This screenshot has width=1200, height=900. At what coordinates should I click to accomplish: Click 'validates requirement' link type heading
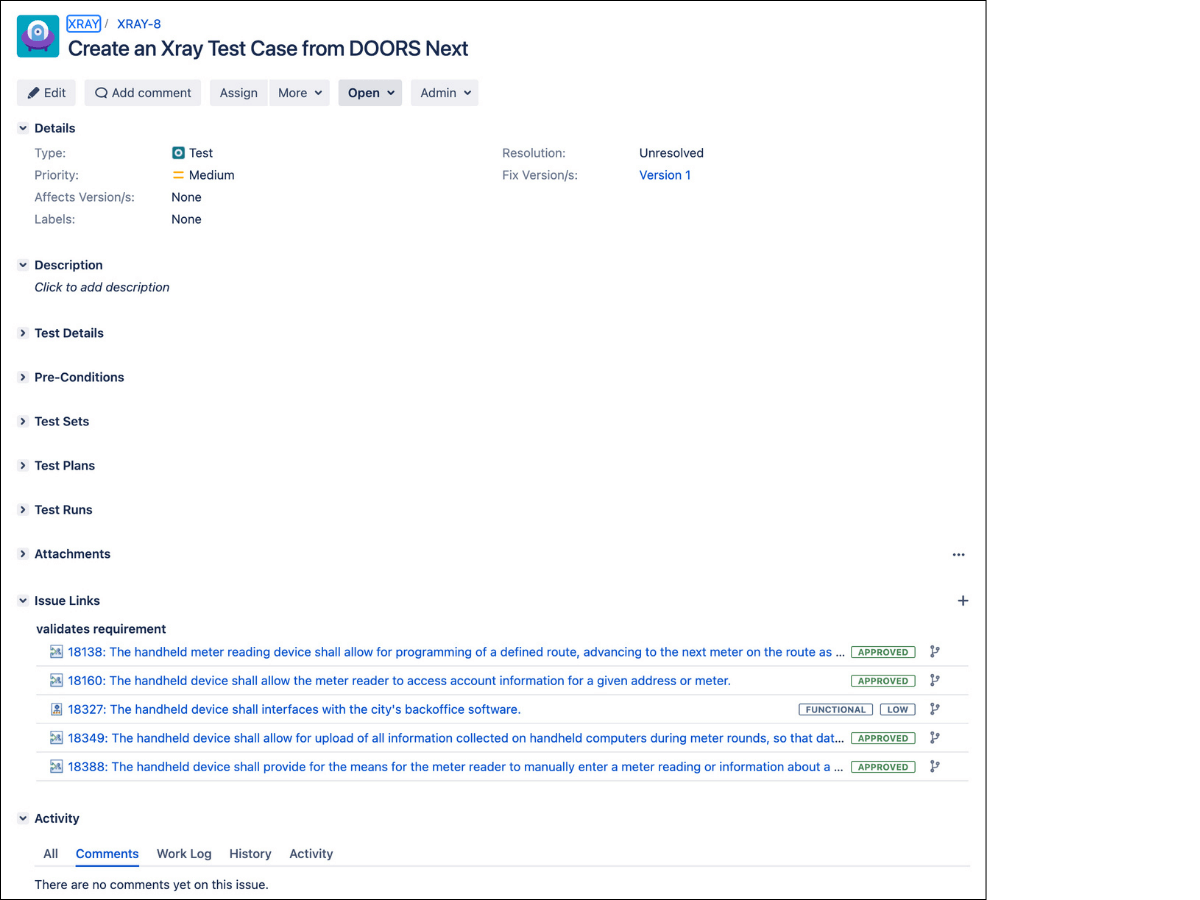pyautogui.click(x=101, y=629)
